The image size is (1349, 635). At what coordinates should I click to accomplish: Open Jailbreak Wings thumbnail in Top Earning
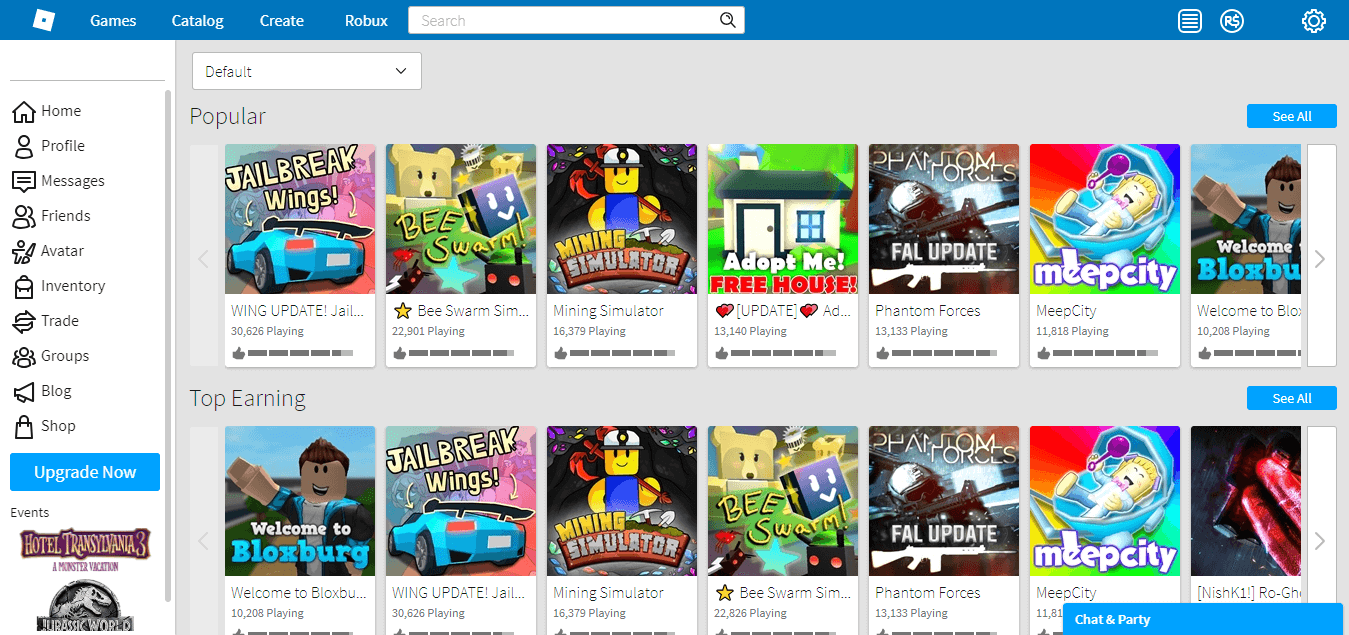(x=461, y=501)
